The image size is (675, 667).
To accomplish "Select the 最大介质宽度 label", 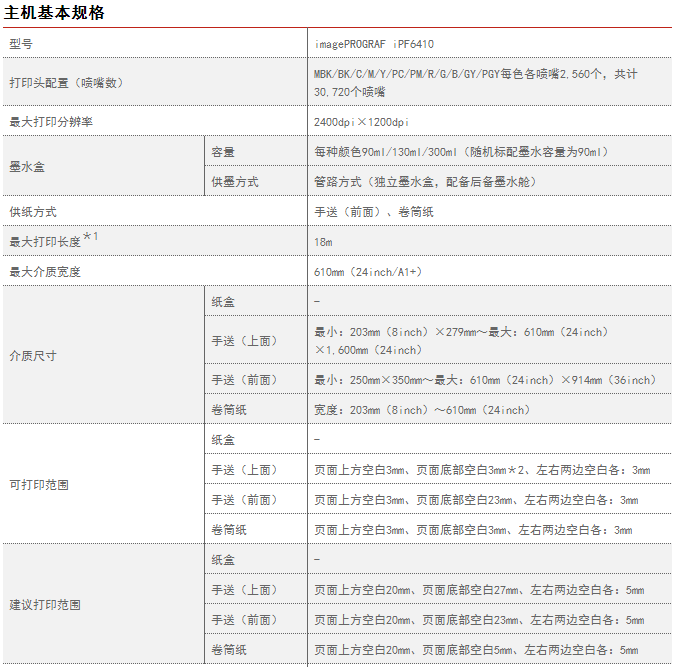I will point(45,272).
